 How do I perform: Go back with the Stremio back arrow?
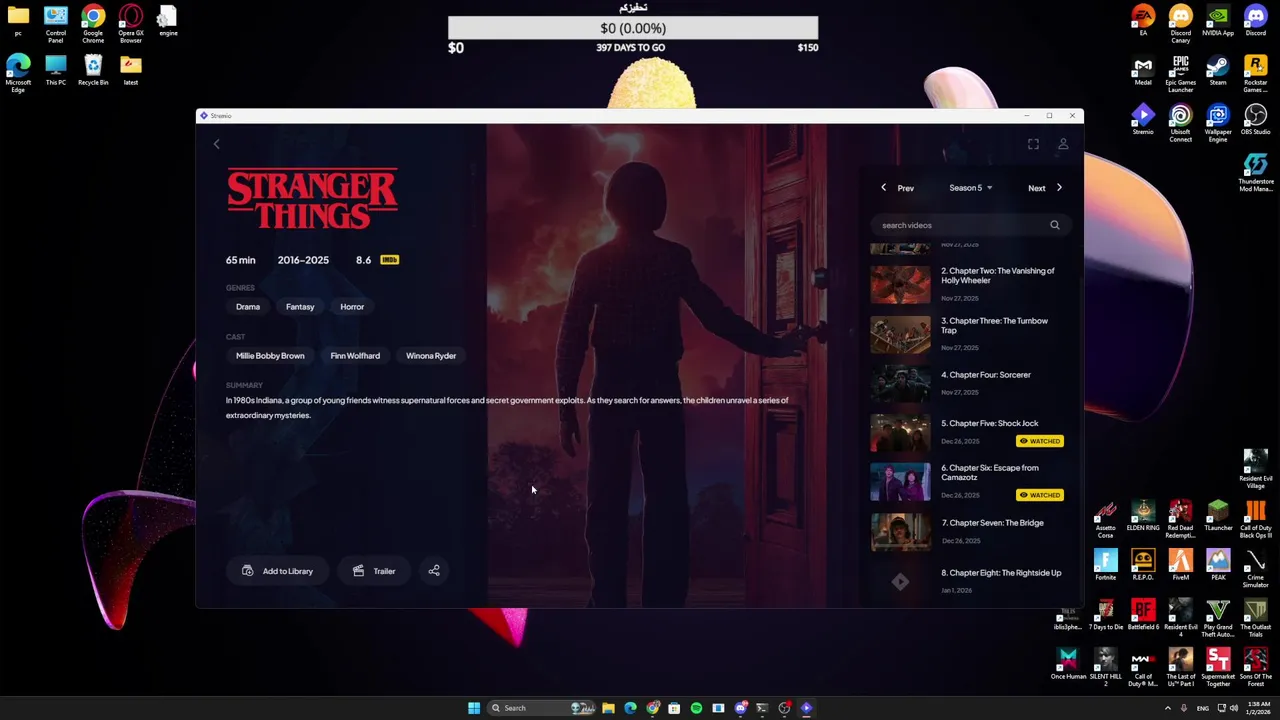click(216, 144)
